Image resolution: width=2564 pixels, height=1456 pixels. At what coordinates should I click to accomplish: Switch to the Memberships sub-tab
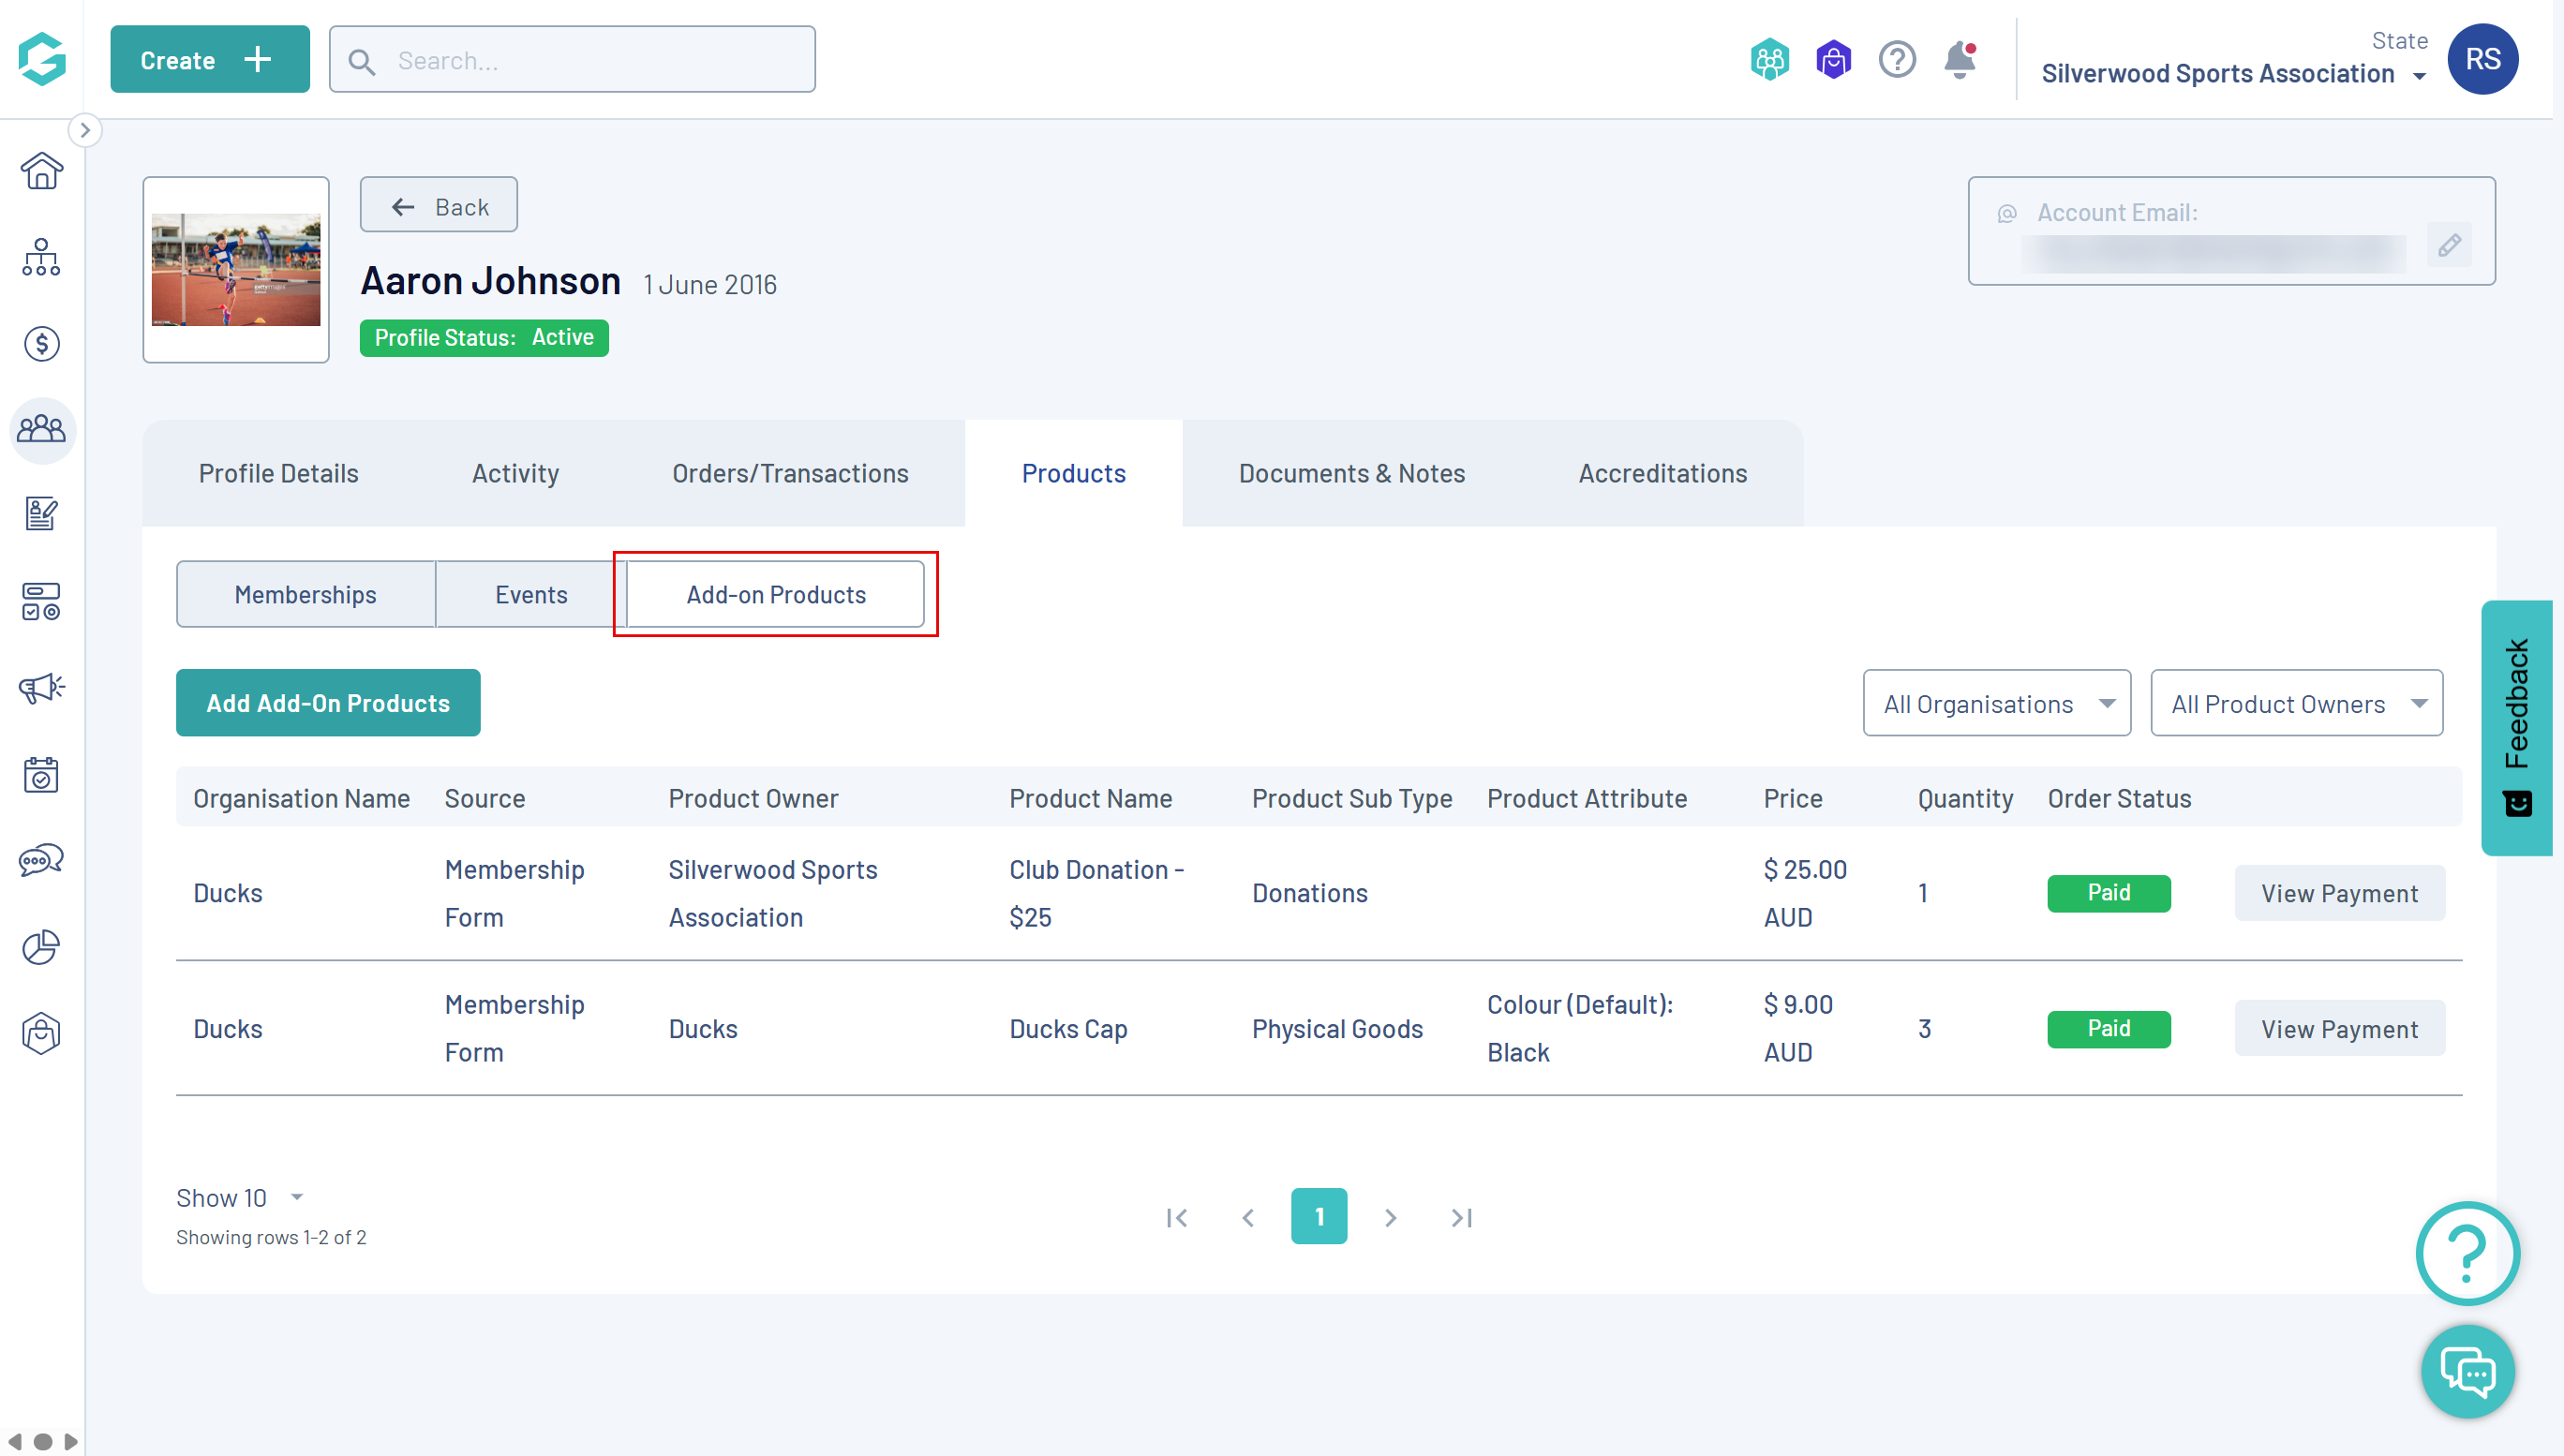(x=305, y=594)
